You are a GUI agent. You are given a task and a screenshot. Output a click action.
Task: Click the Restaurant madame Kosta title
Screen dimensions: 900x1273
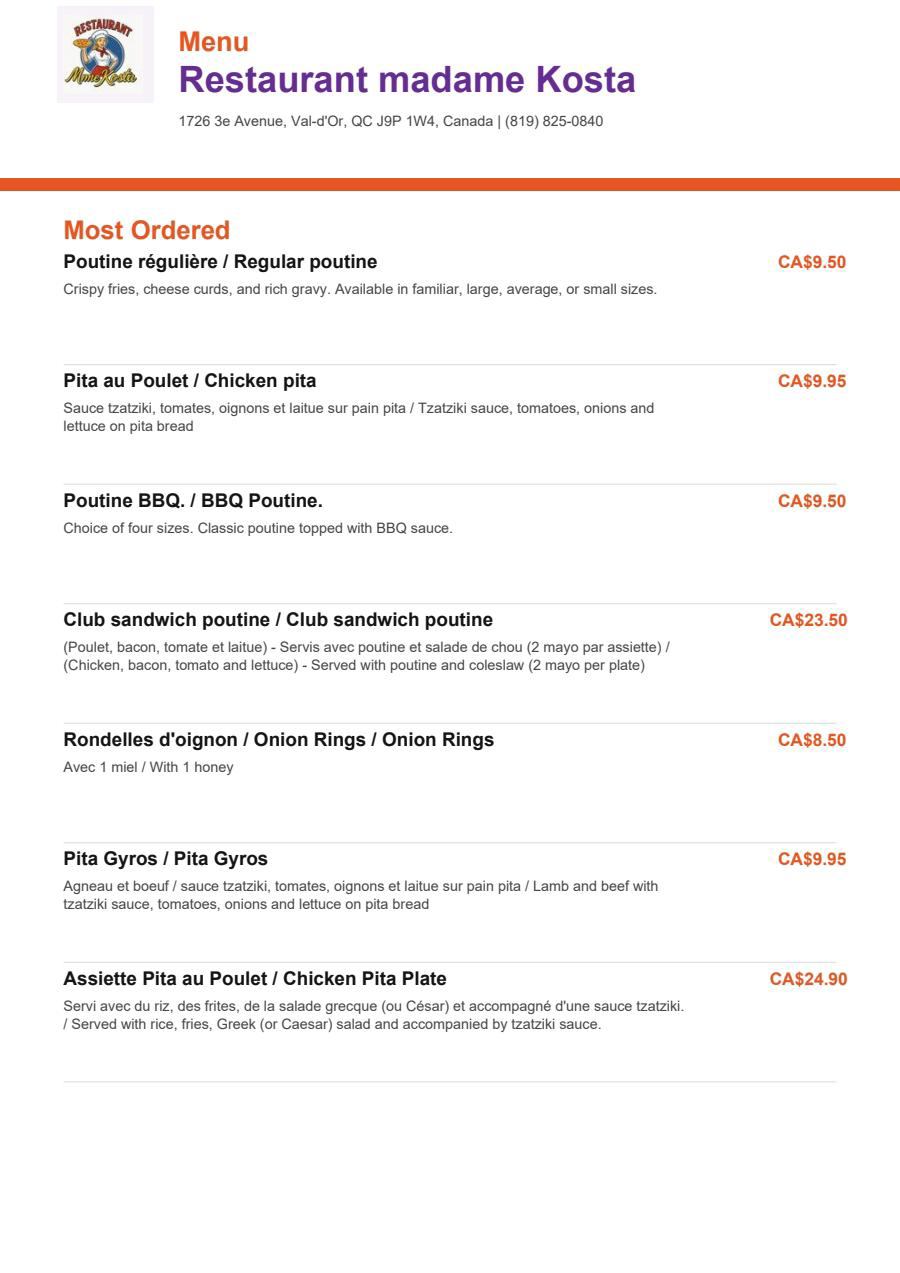407,79
